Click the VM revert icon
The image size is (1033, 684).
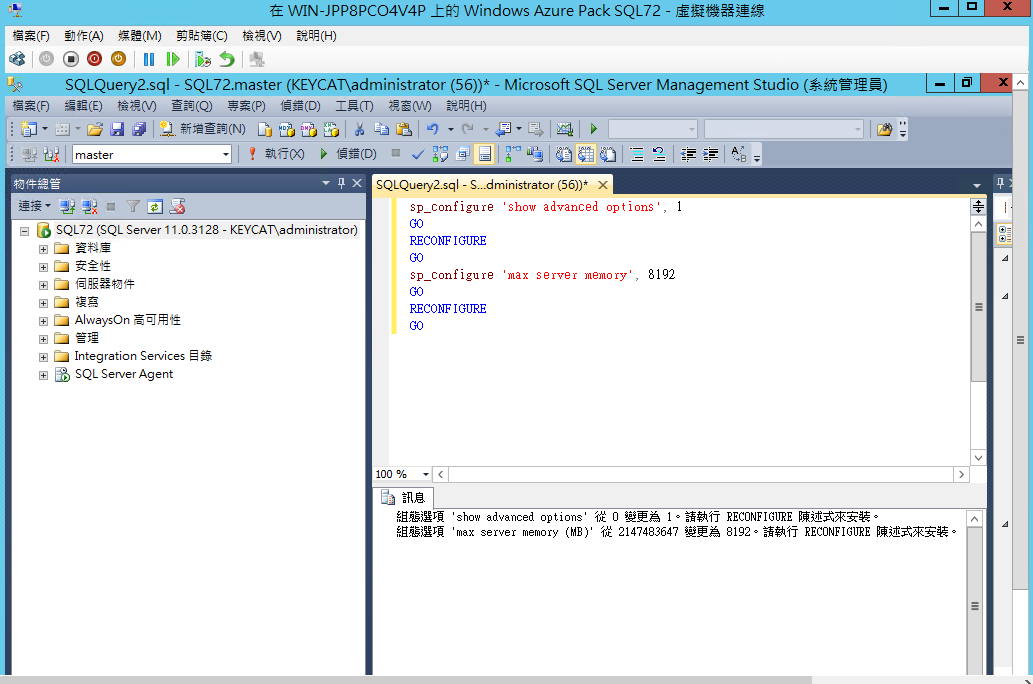(x=227, y=59)
